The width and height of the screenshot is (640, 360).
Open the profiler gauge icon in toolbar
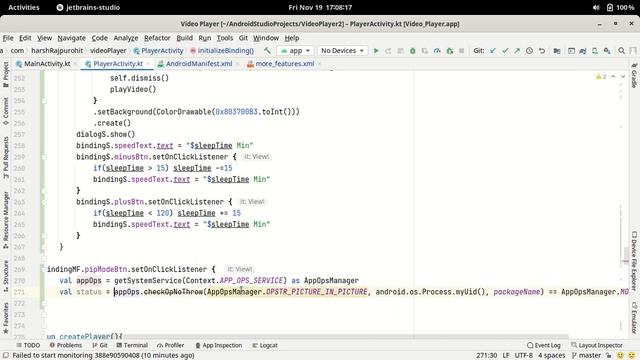tap(437, 51)
